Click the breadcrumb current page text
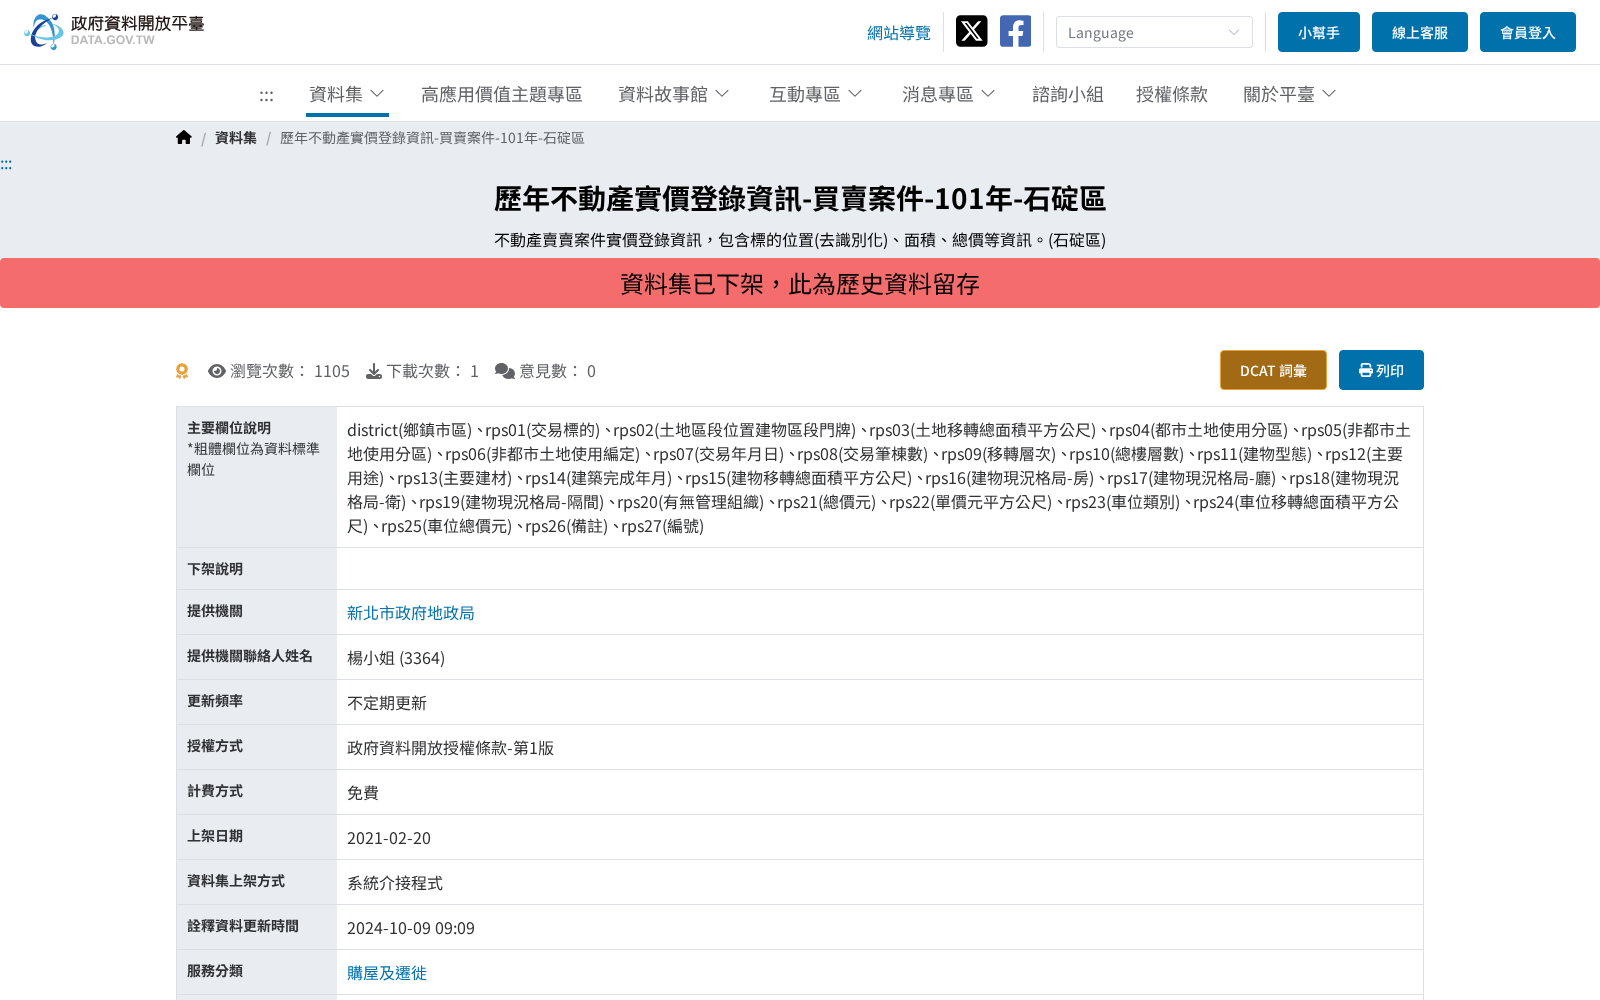The image size is (1600, 1000). 432,138
